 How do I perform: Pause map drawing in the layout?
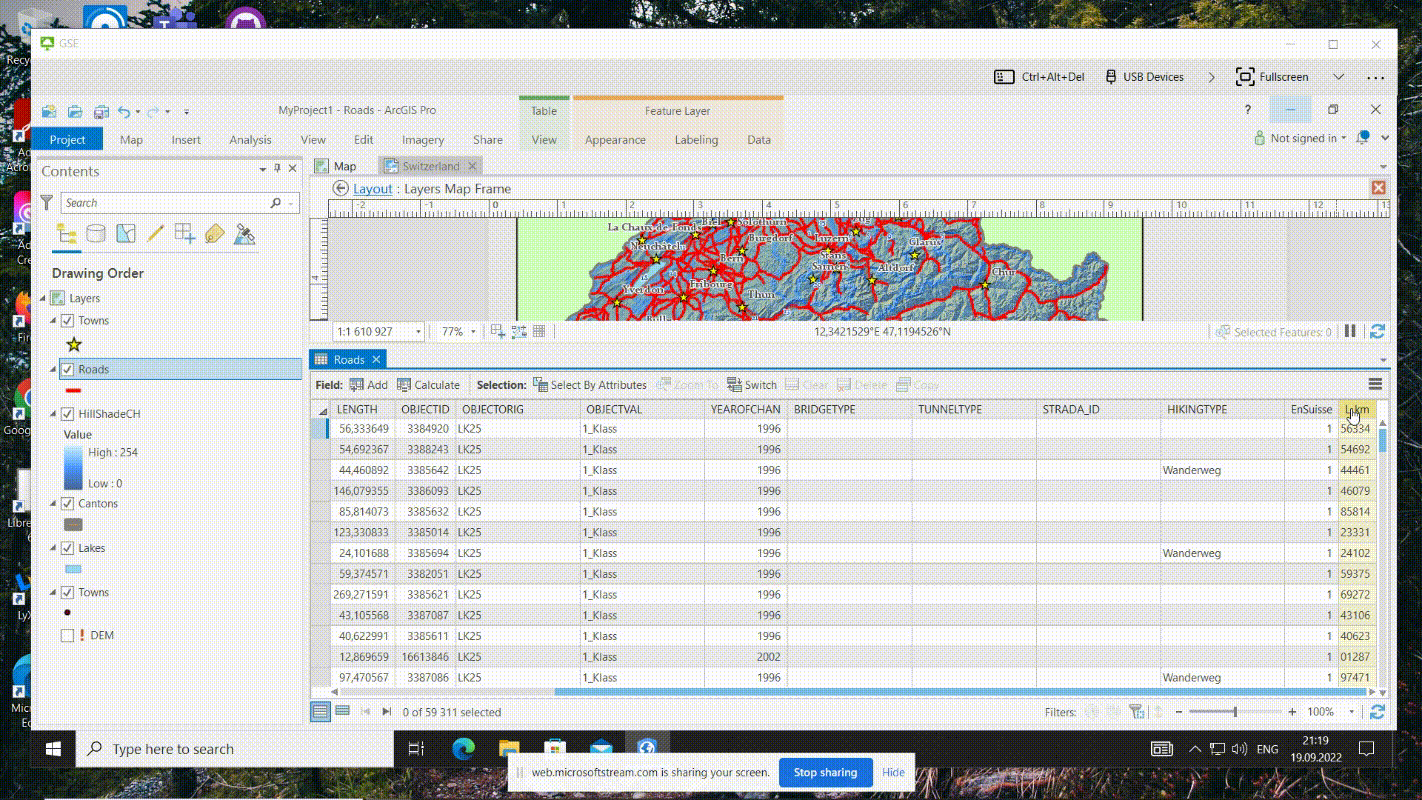(1350, 332)
